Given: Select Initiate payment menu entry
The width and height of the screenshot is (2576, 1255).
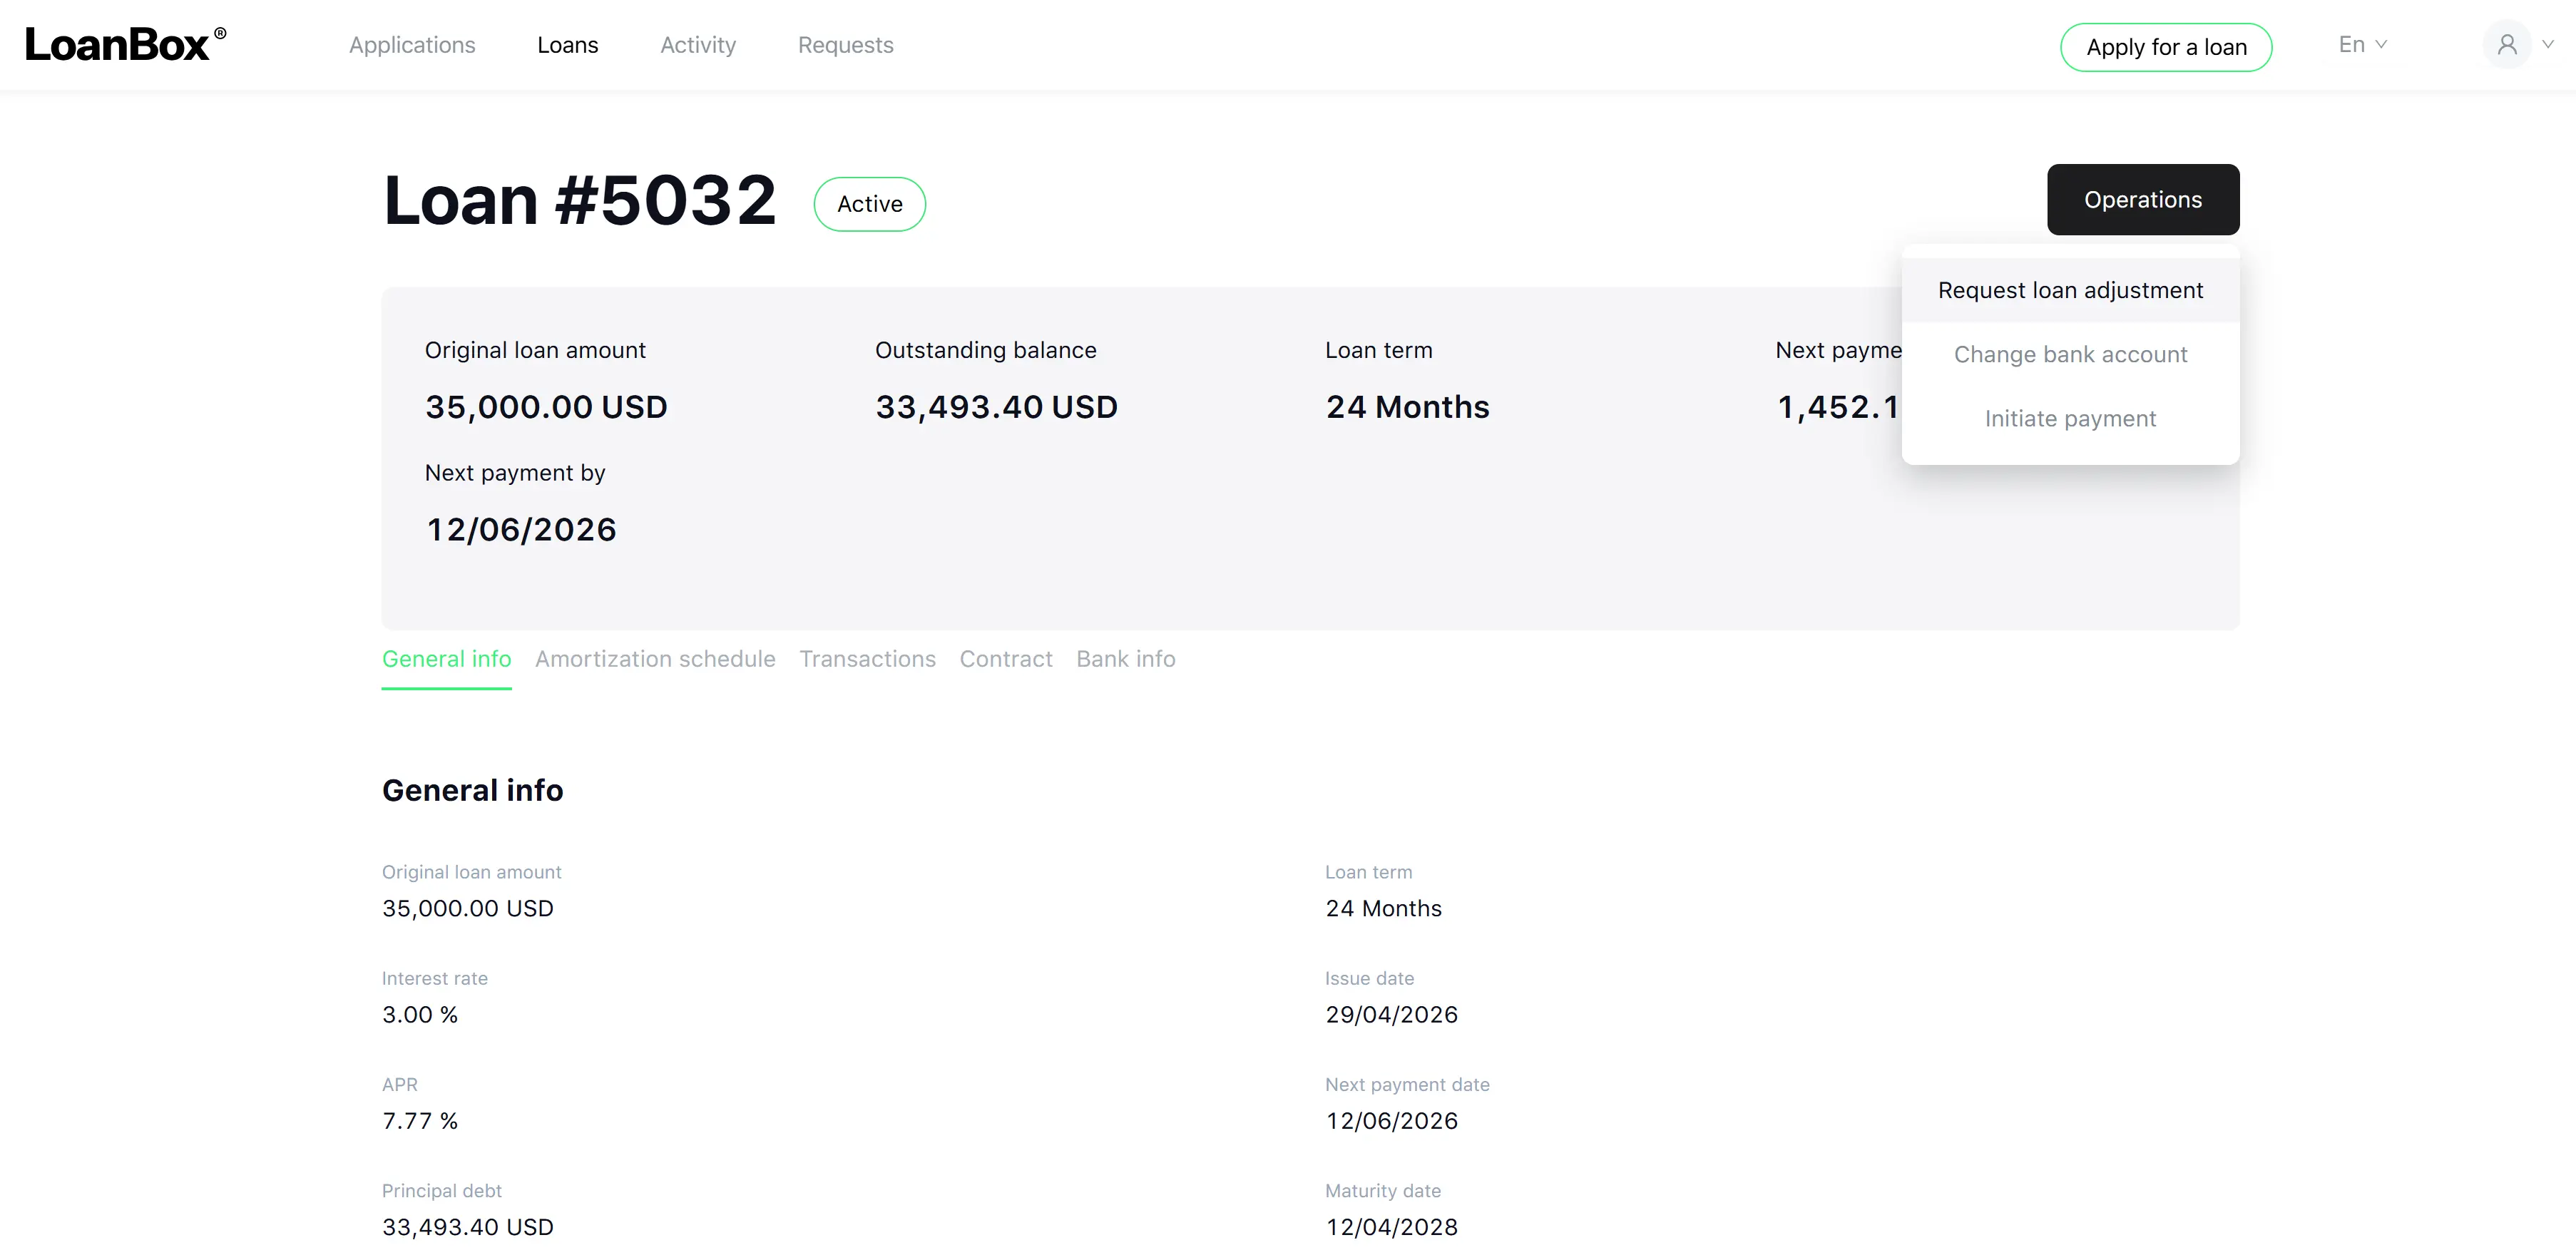Looking at the screenshot, I should (2070, 418).
